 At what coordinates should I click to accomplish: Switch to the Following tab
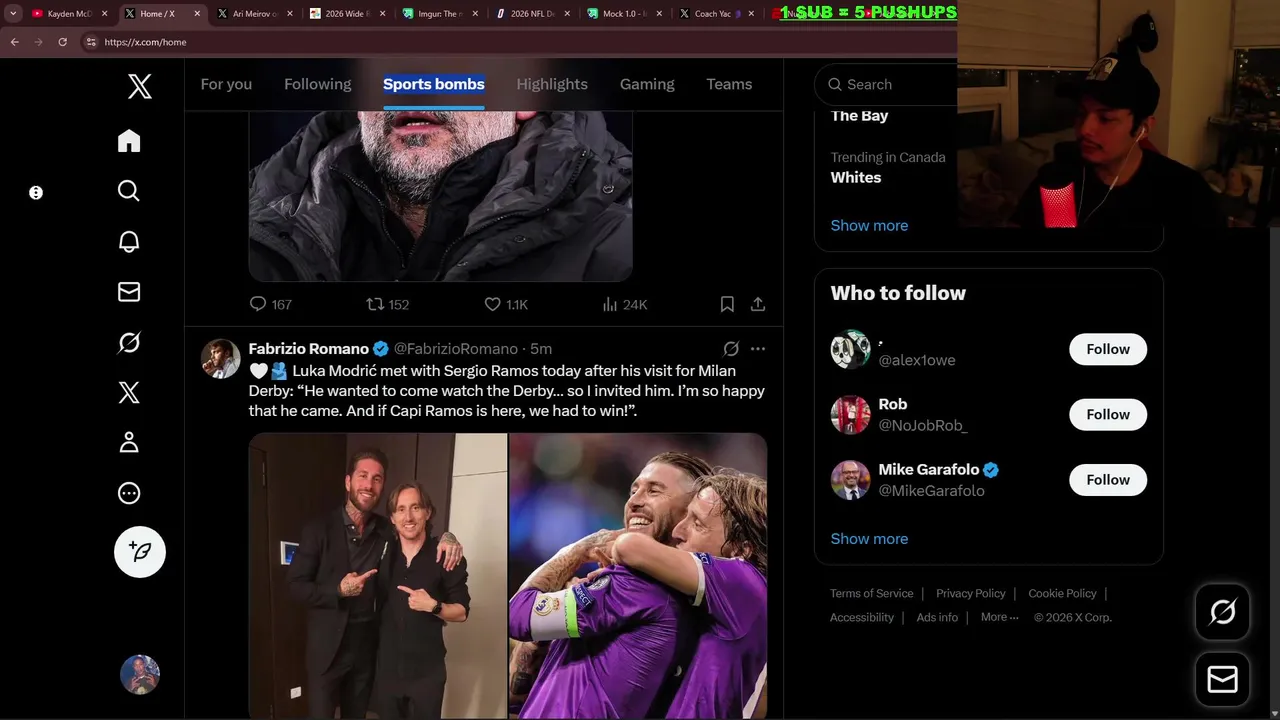(x=318, y=84)
